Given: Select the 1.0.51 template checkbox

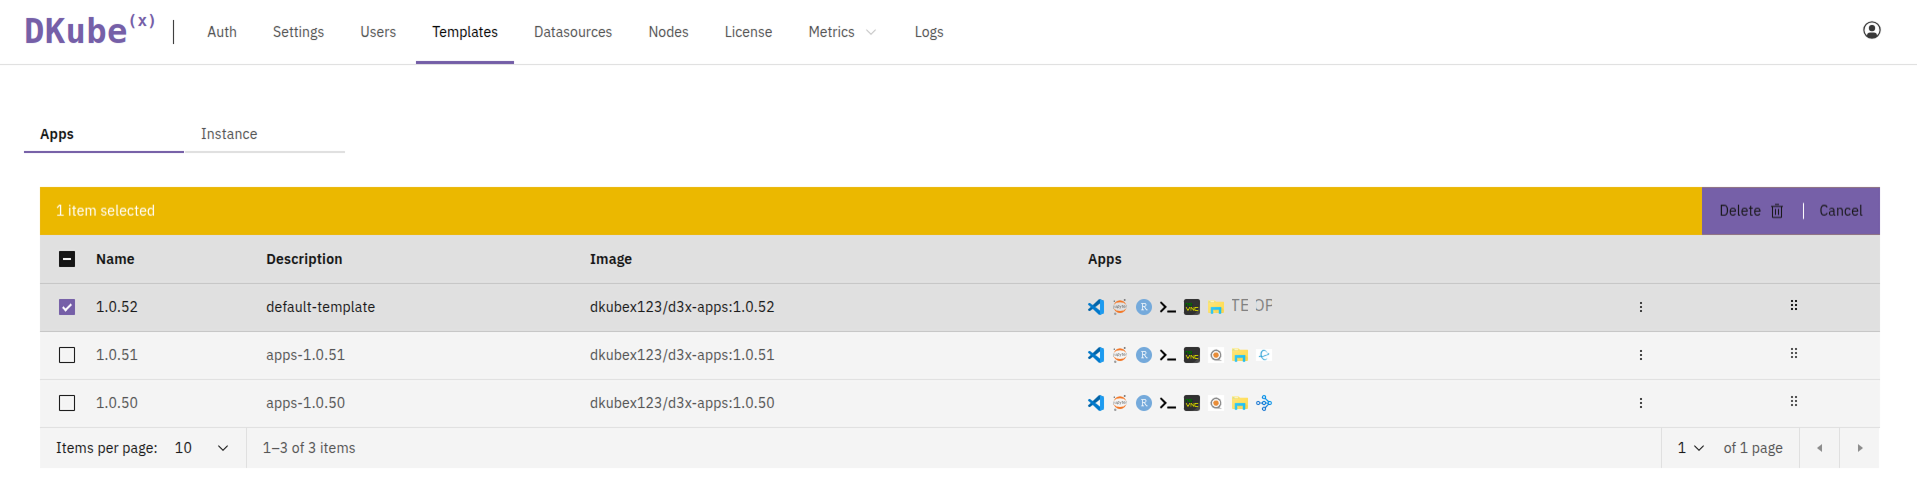Looking at the screenshot, I should [67, 355].
